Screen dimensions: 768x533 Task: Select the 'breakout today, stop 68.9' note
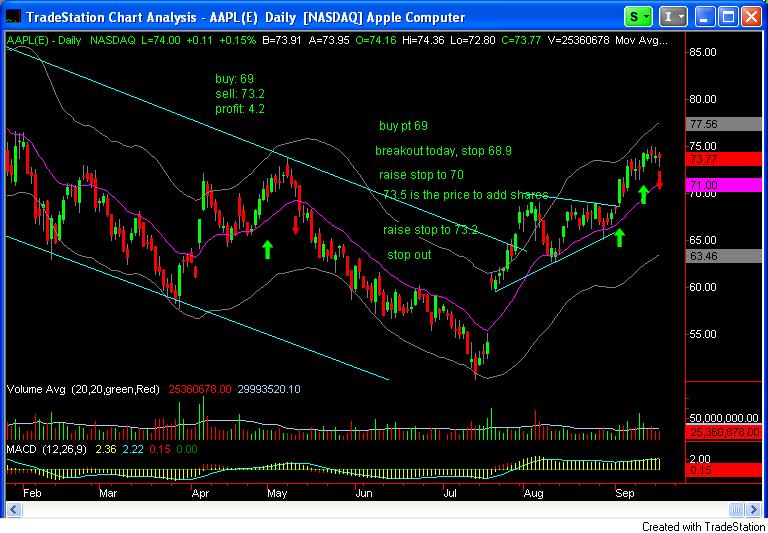click(x=443, y=151)
